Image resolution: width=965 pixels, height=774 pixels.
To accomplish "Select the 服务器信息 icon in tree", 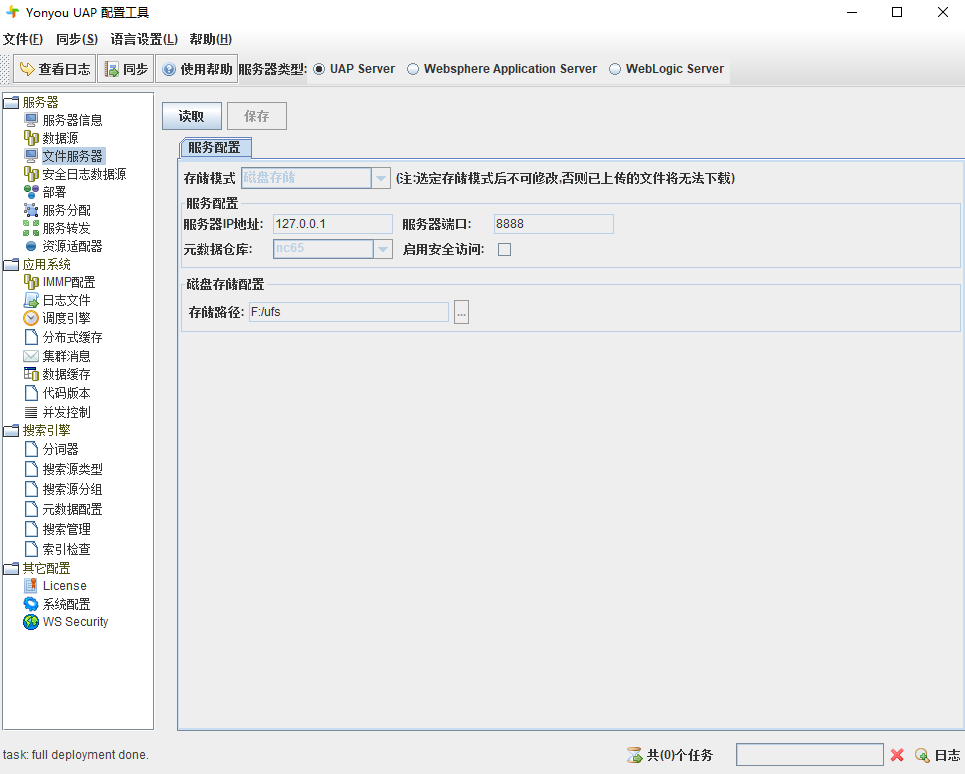I will (31, 120).
